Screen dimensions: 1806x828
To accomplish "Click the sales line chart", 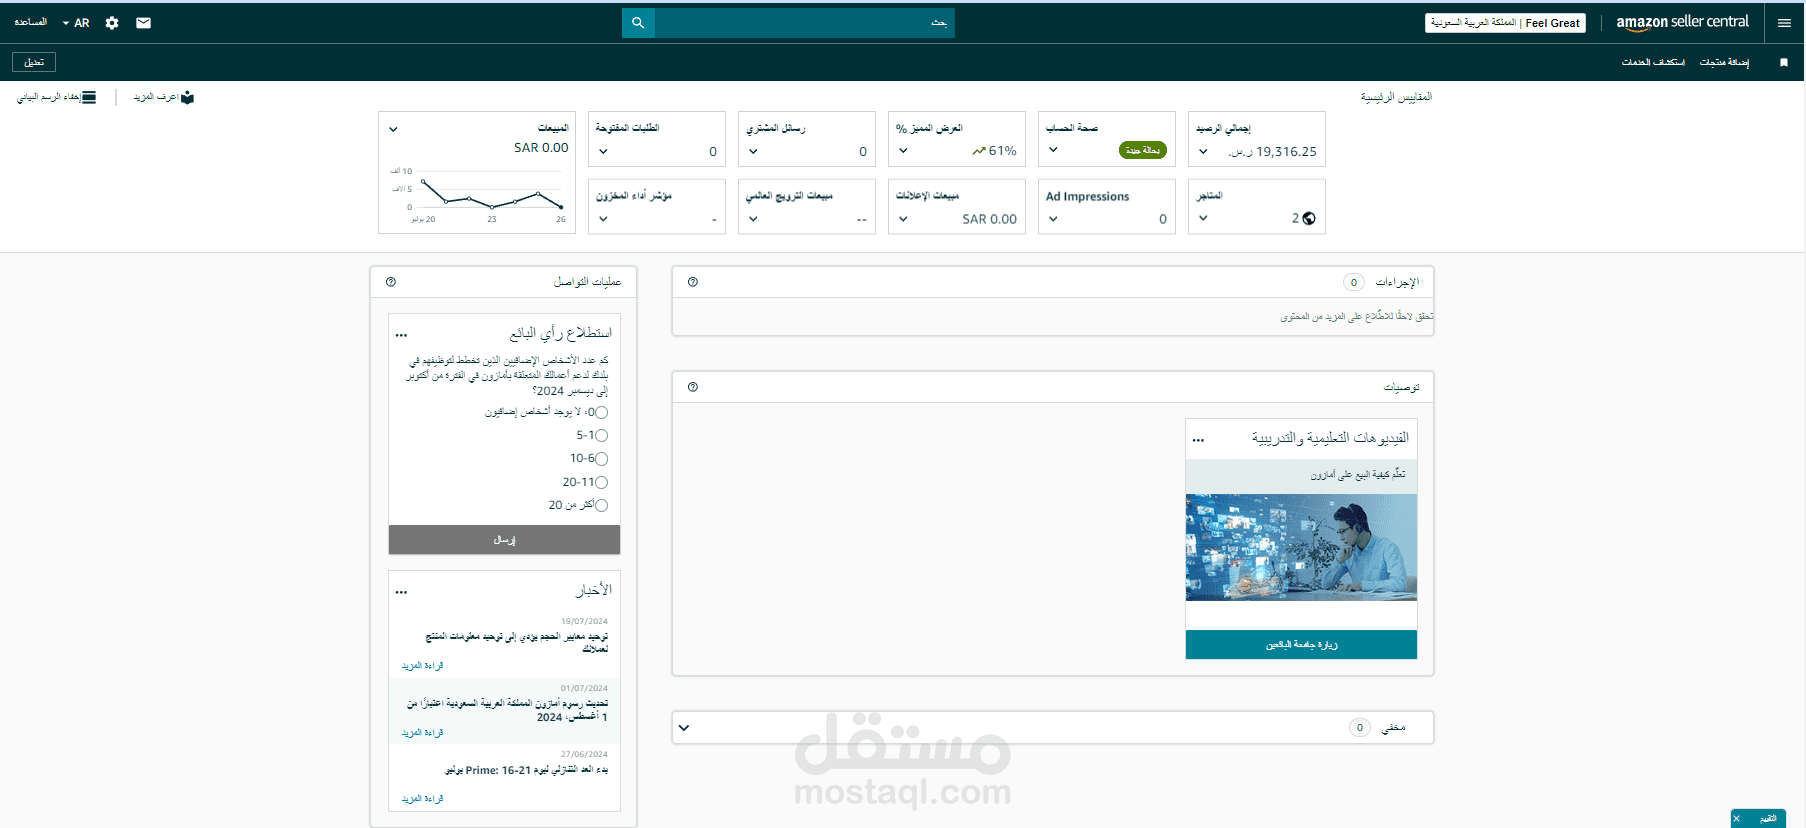I will pyautogui.click(x=489, y=193).
